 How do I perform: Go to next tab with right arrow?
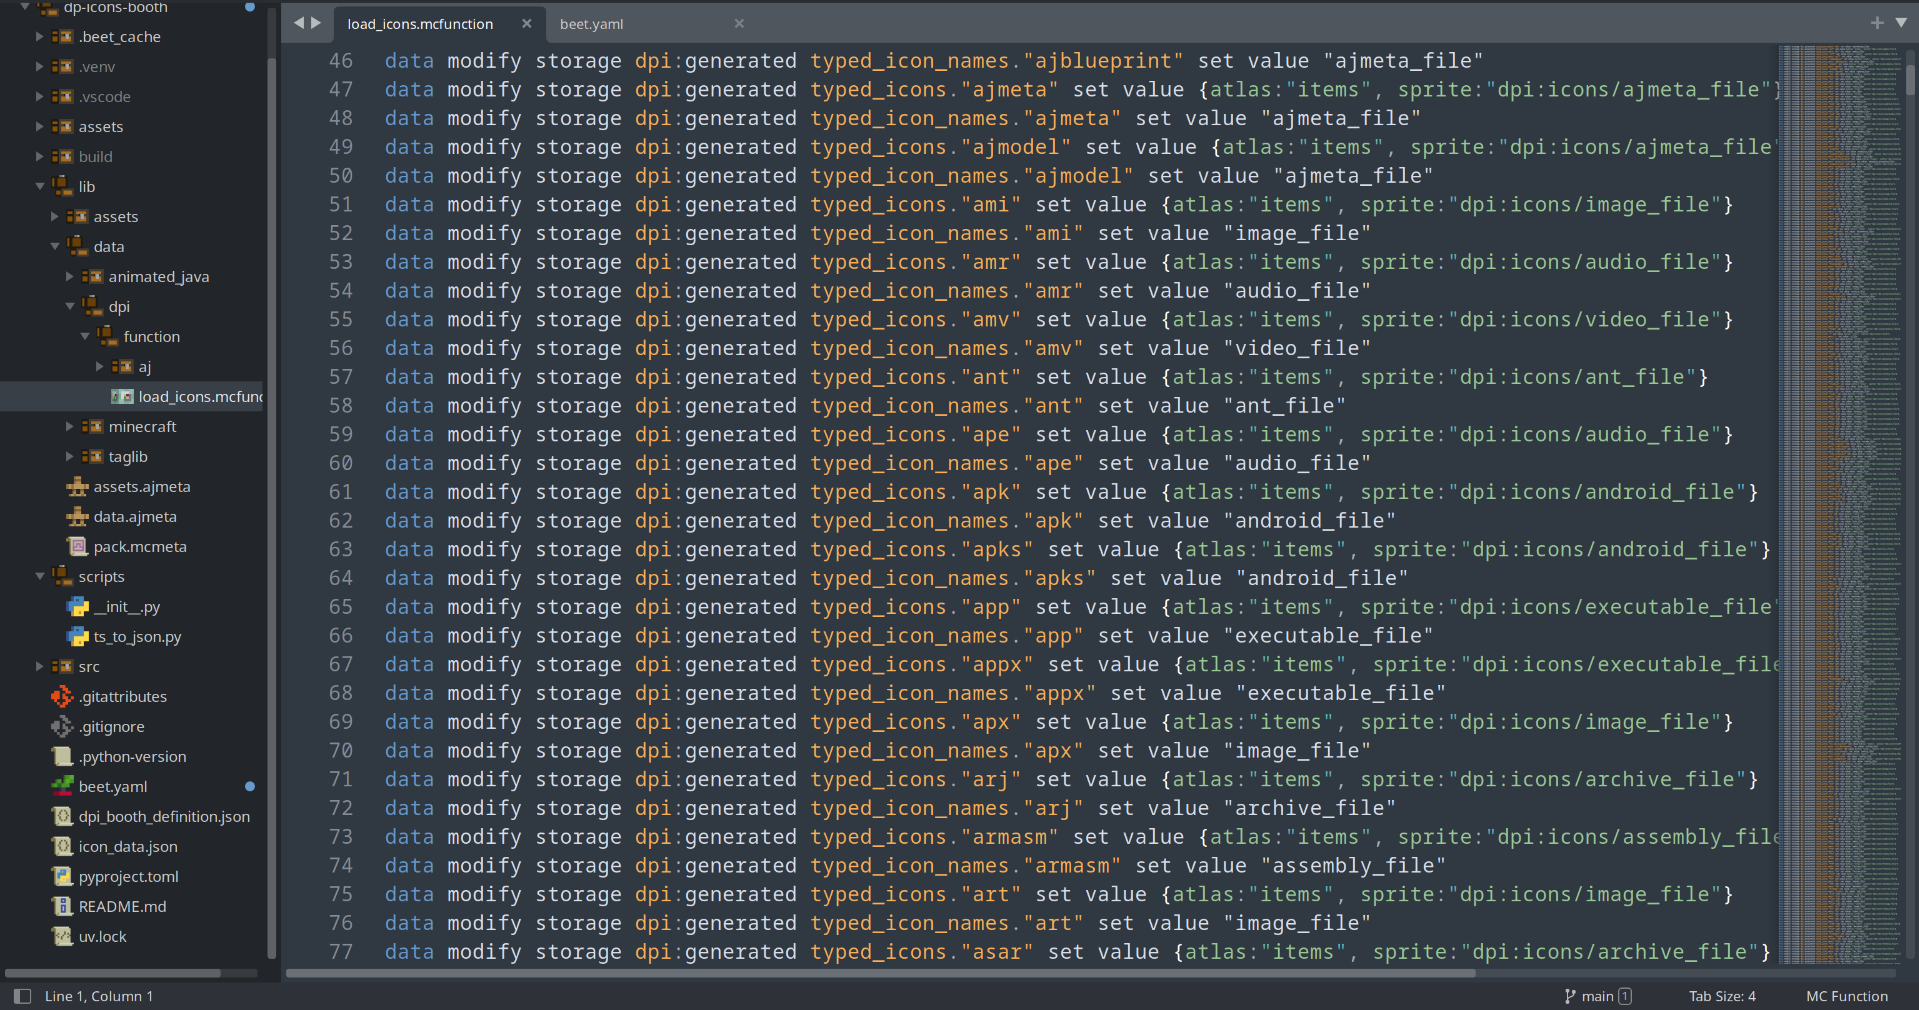point(316,23)
